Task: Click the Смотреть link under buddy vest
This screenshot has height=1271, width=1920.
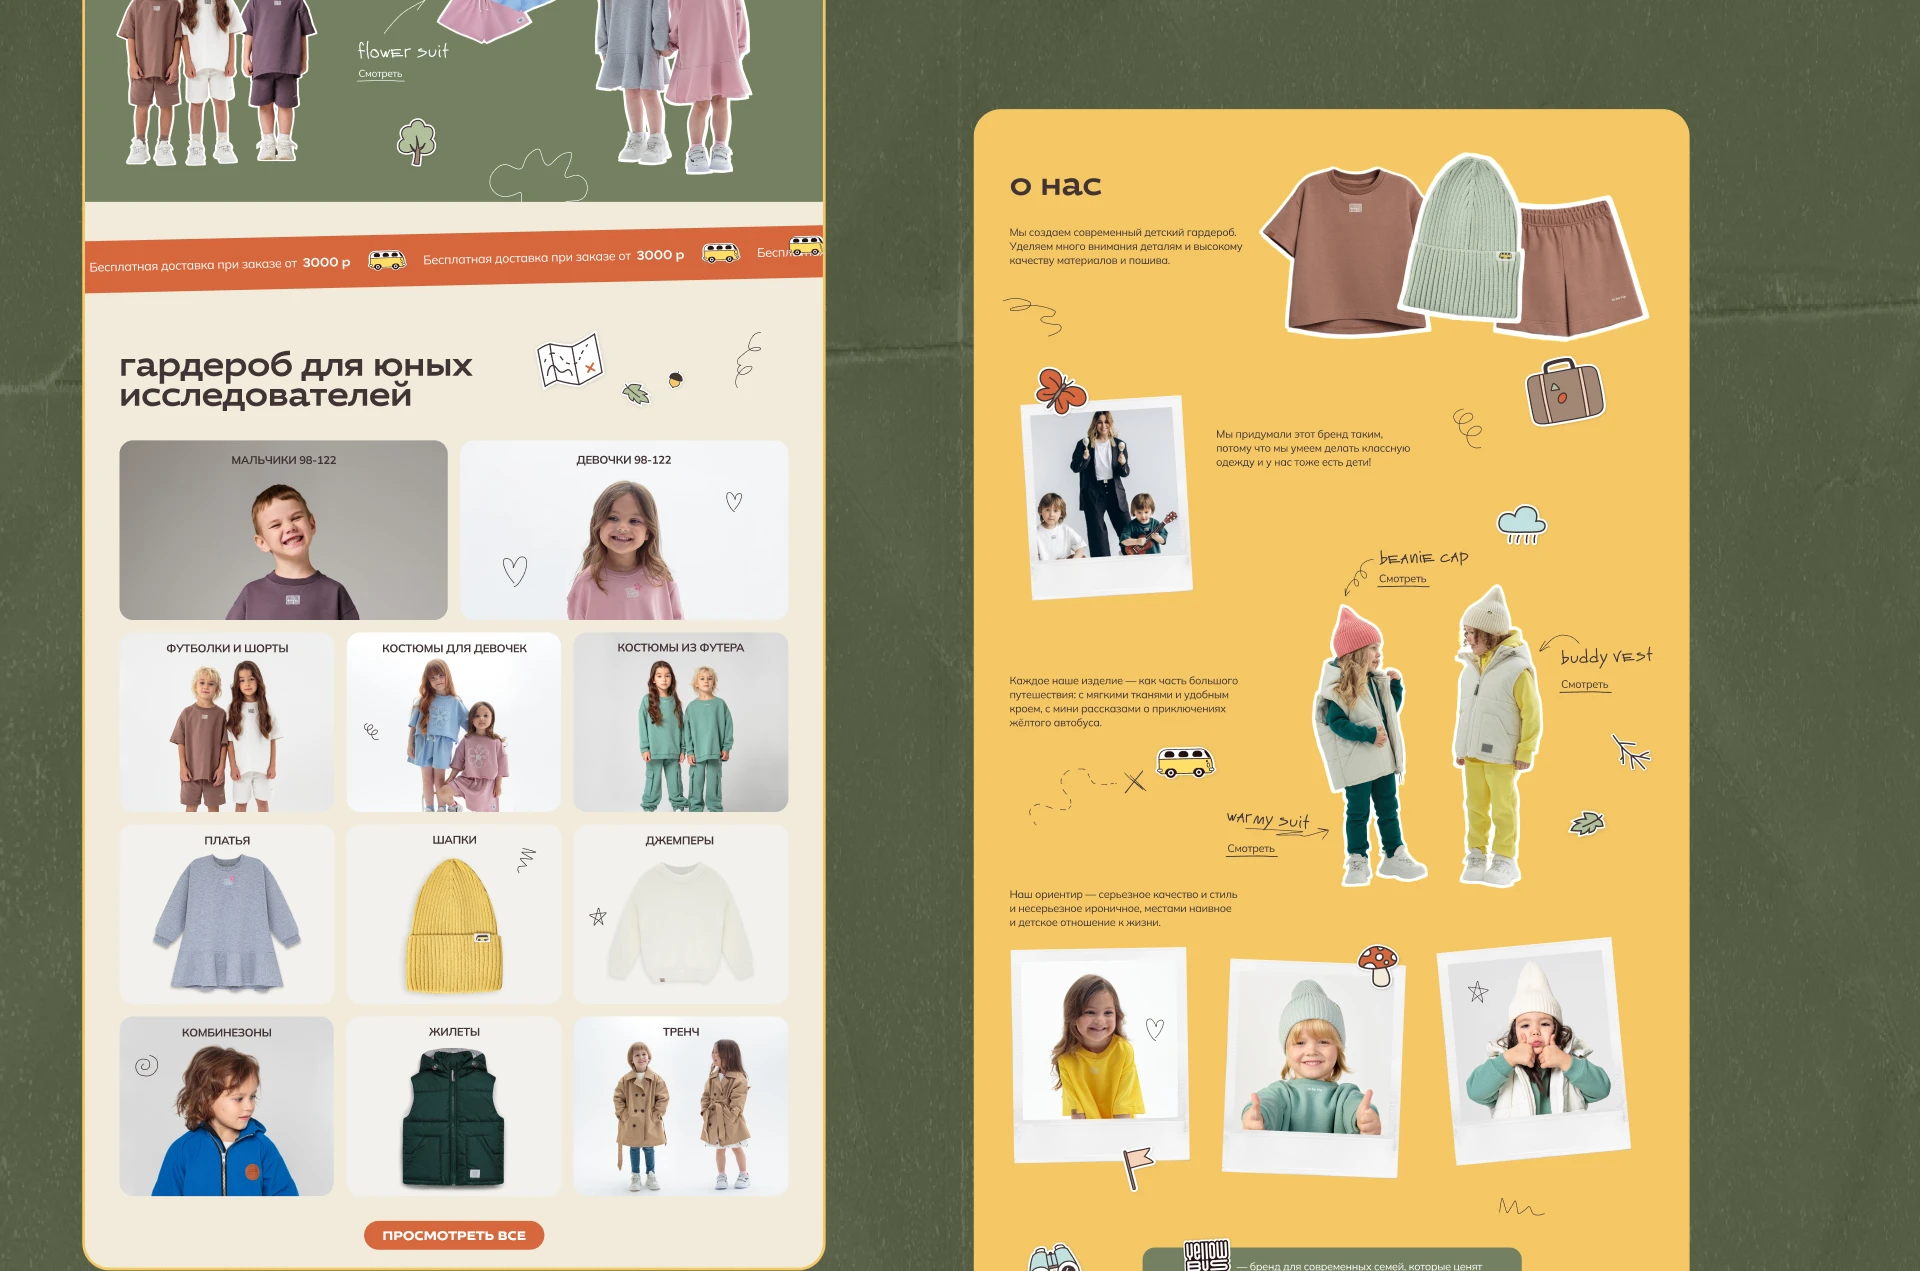Action: click(1584, 685)
